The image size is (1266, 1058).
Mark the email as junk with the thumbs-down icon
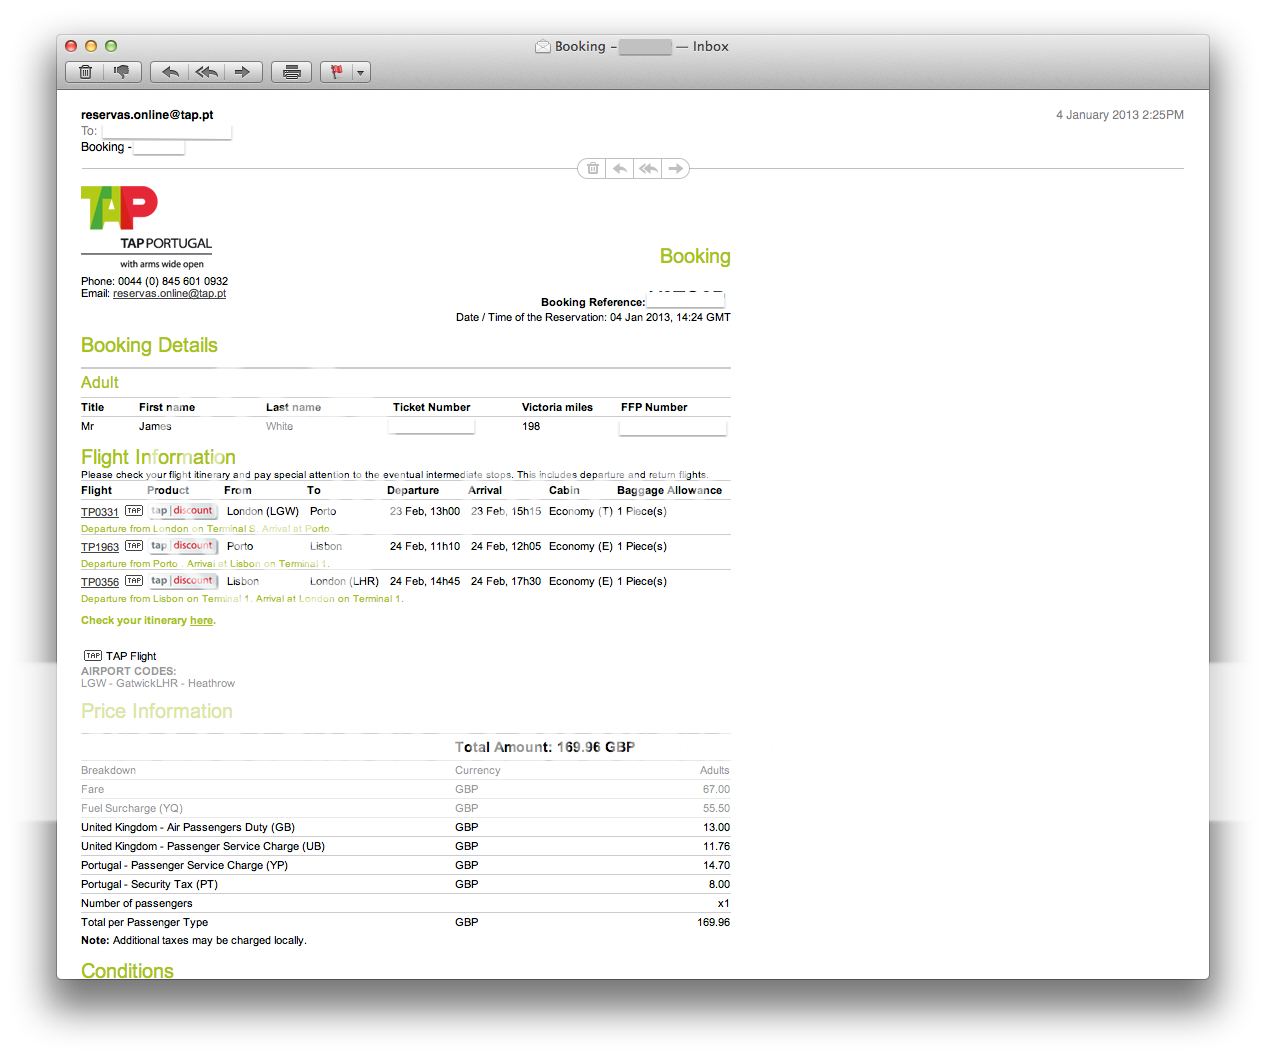coord(122,72)
